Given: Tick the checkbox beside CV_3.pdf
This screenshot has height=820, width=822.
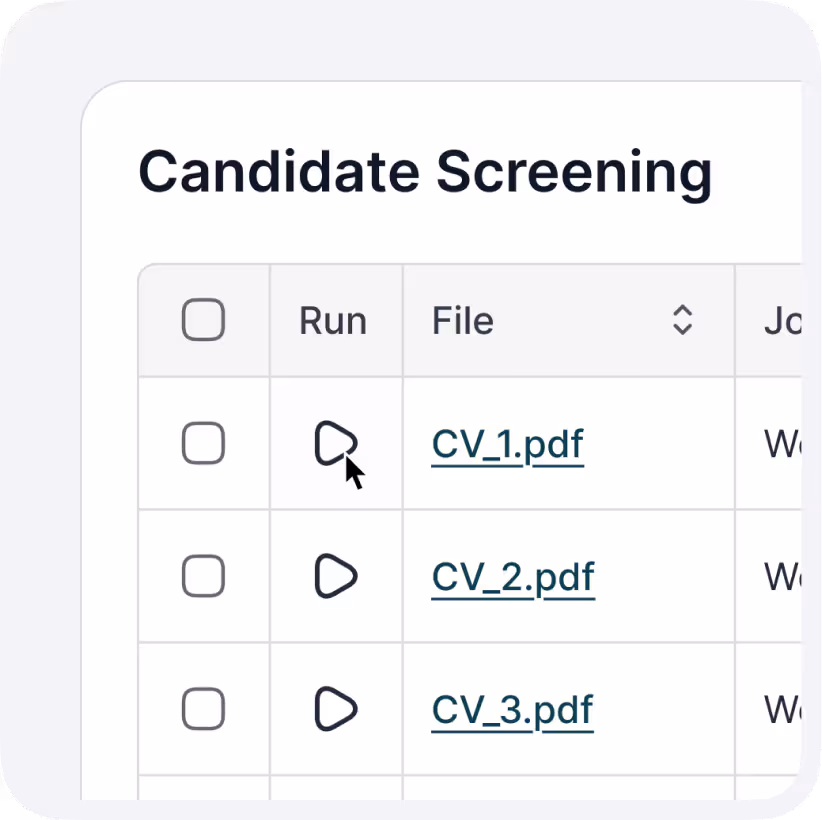Looking at the screenshot, I should coord(203,709).
